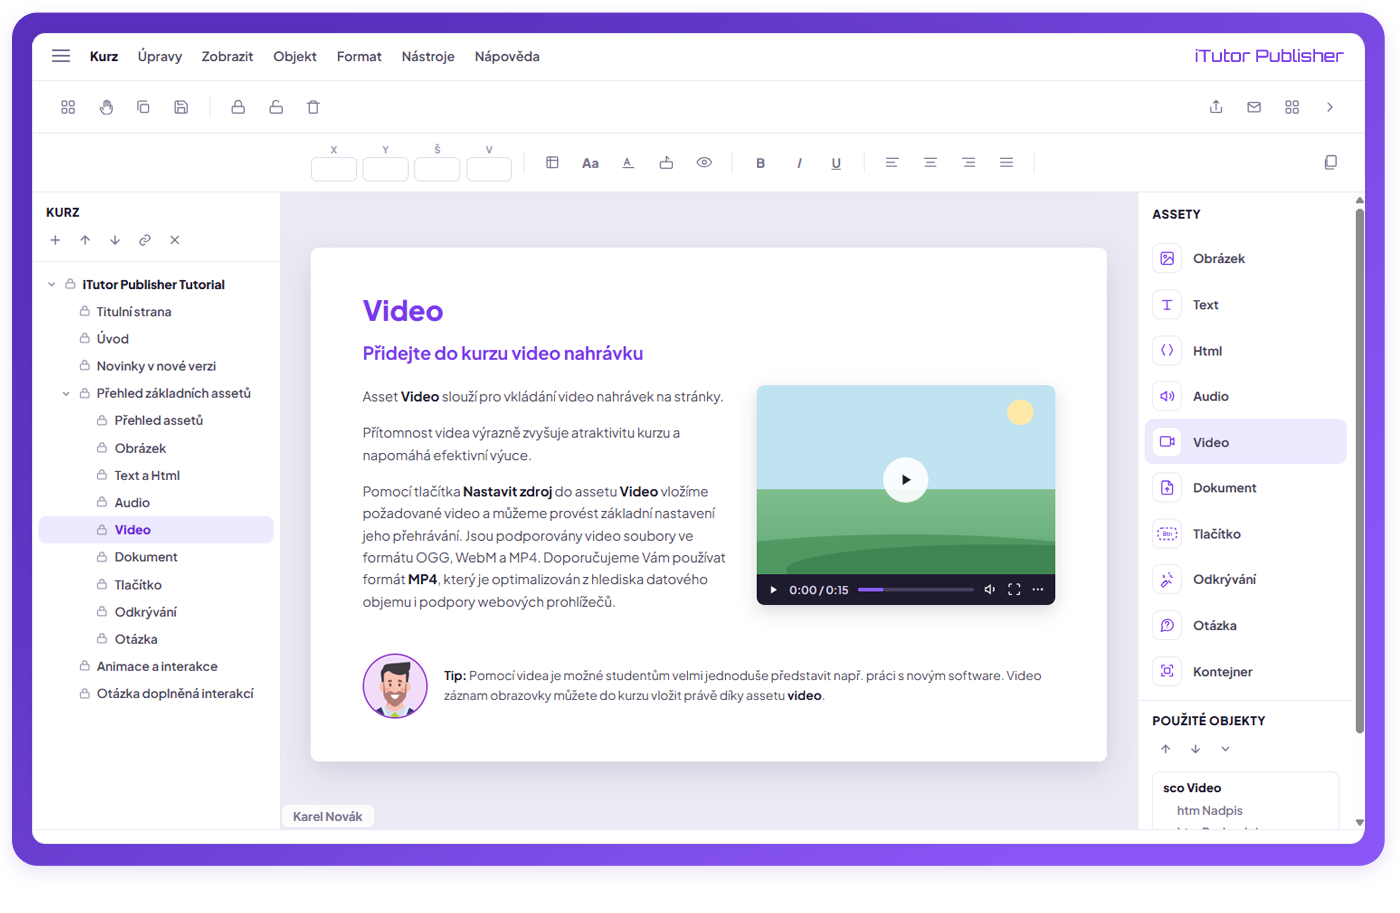The height and width of the screenshot is (913, 1400).
Task: Select the Odkrývání asset icon
Action: (x=1167, y=580)
